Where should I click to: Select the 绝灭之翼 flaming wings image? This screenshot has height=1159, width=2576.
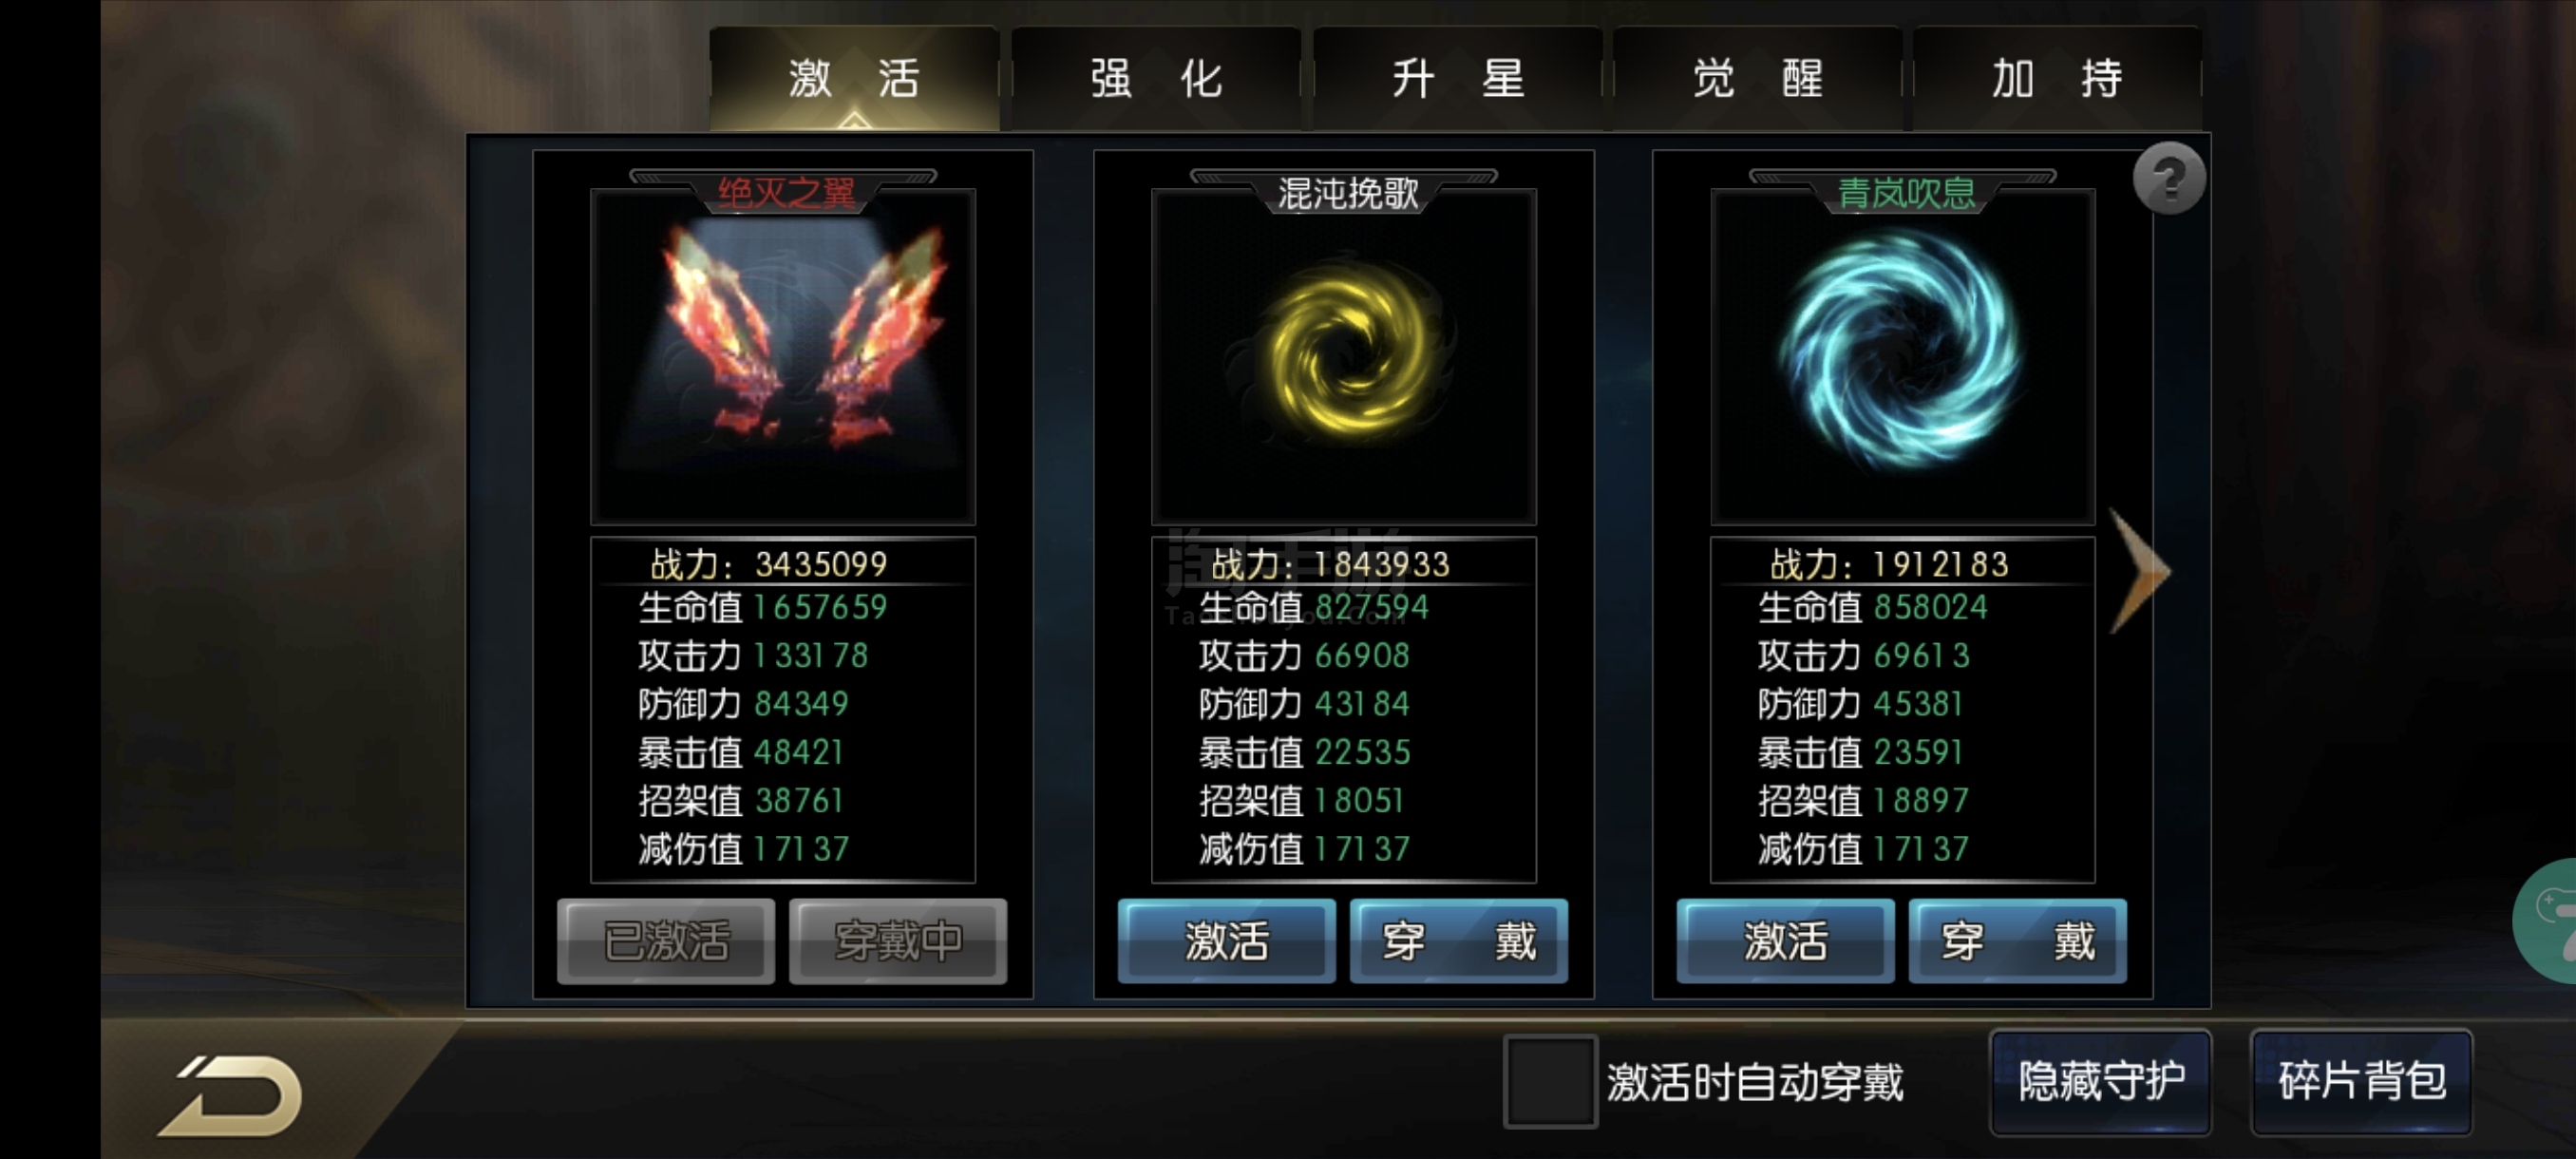tap(783, 355)
